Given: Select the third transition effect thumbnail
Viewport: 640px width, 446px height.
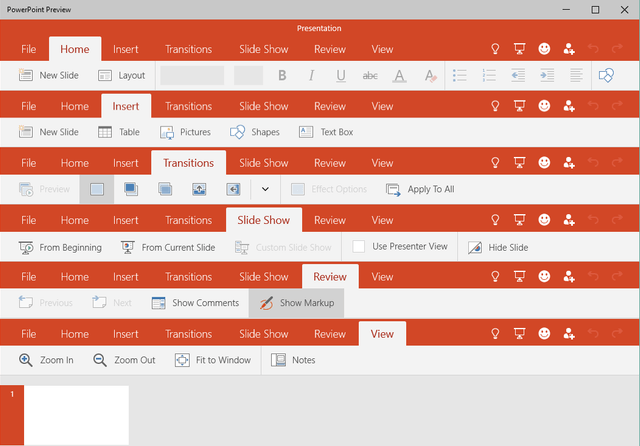Looking at the screenshot, I should [165, 189].
